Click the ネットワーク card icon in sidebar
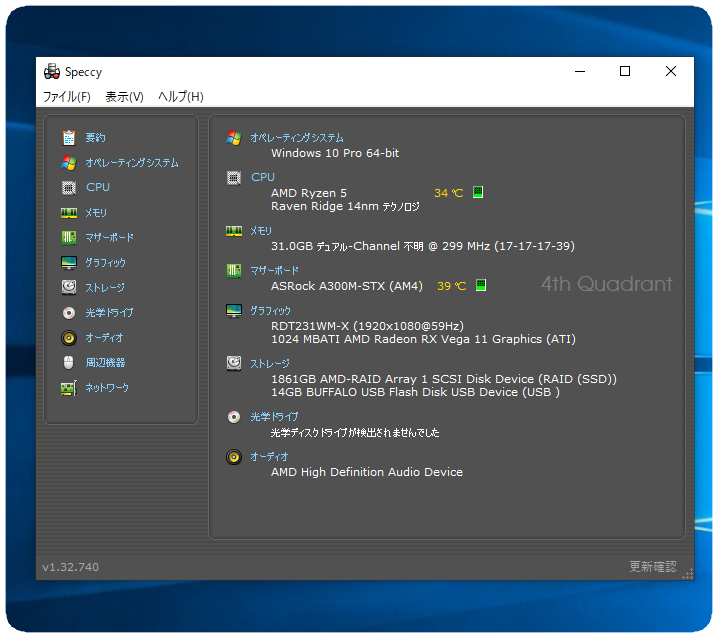 click(69, 388)
